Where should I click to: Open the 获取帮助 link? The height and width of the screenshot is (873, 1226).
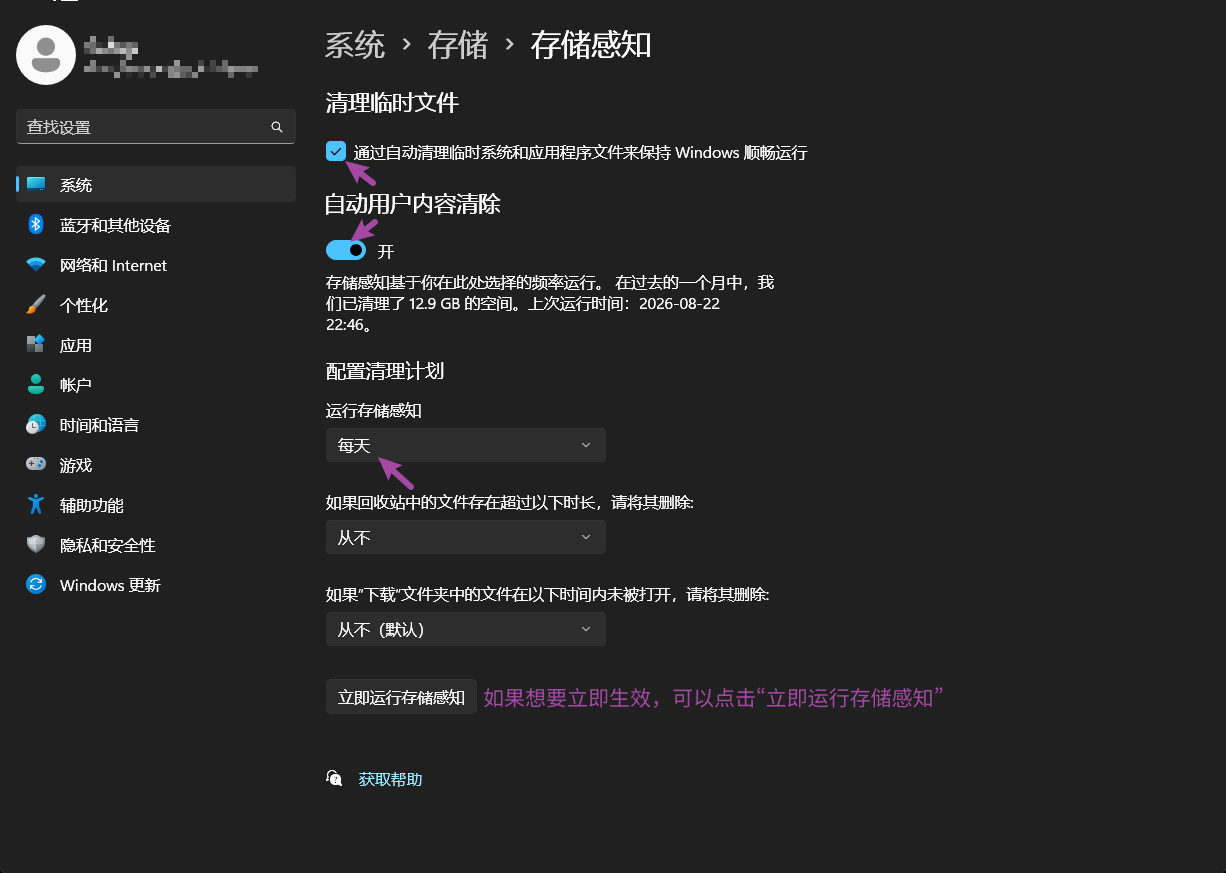(390, 779)
